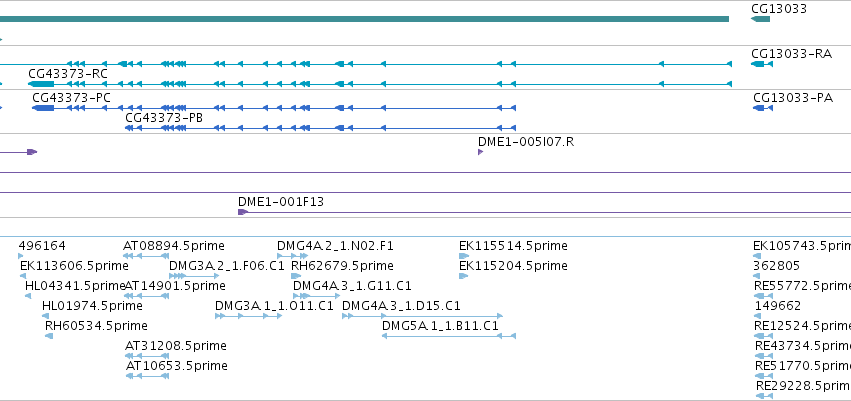Image resolution: width=851 pixels, height=401 pixels.
Task: Select AT31208.5prime EST
Action: 176,346
